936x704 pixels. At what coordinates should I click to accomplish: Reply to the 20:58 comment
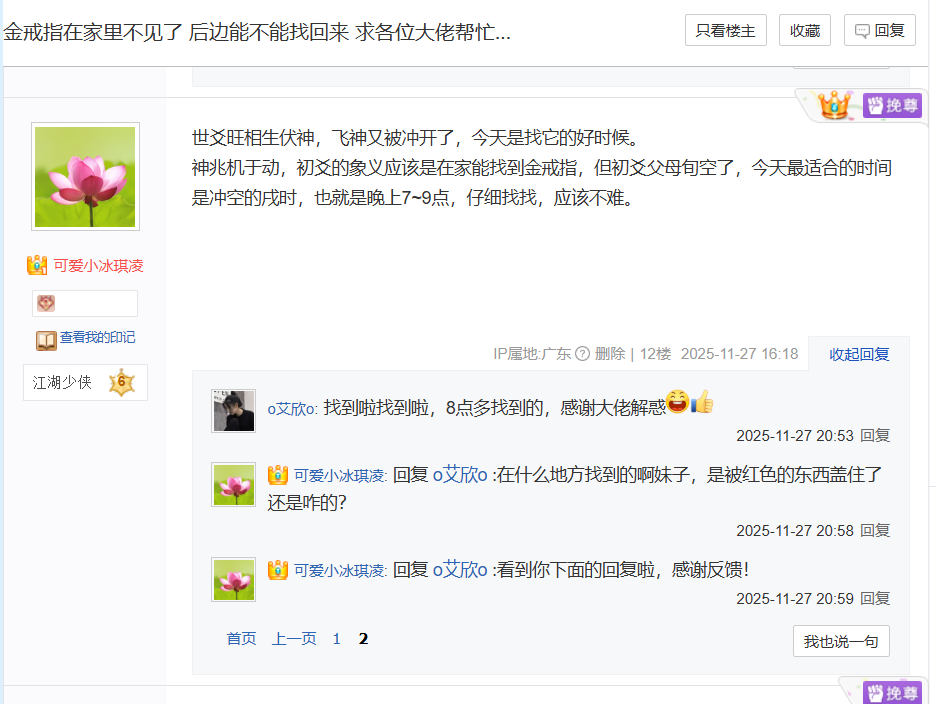pyautogui.click(x=875, y=530)
